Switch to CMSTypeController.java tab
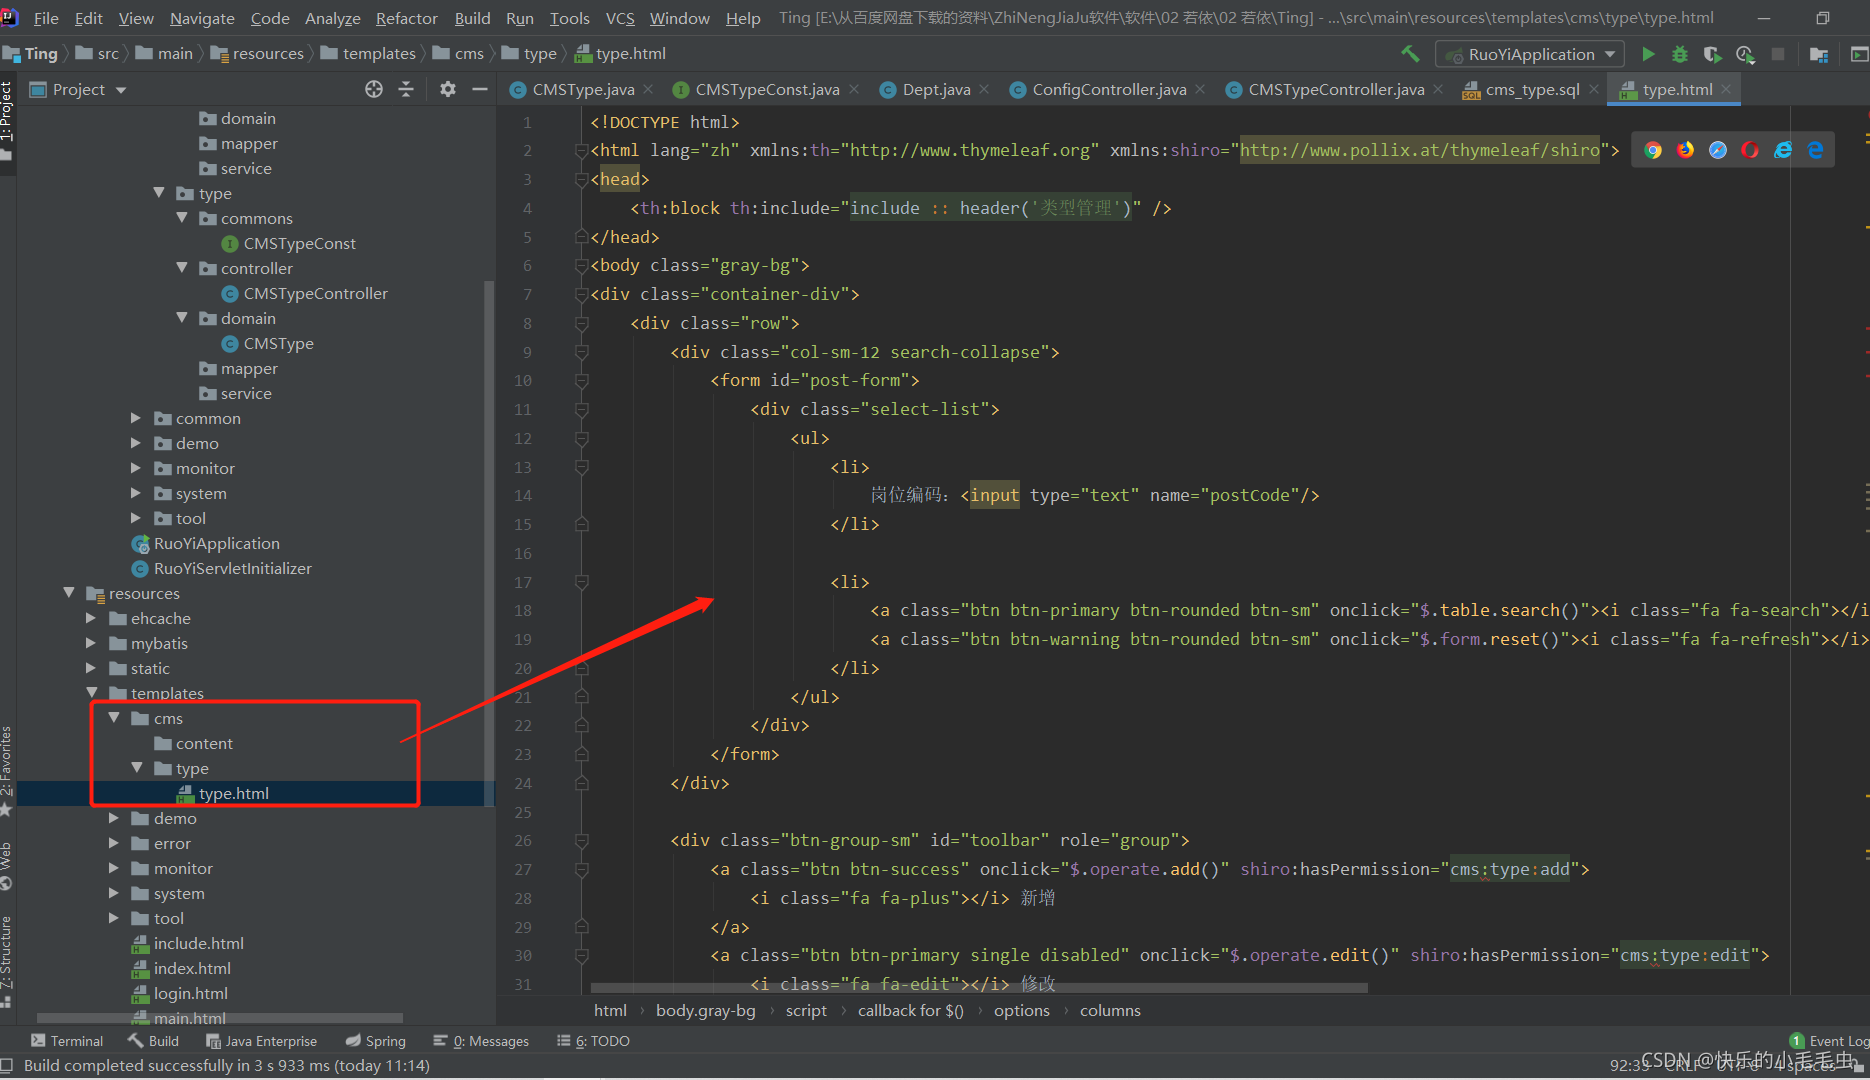The height and width of the screenshot is (1080, 1870). (x=1335, y=89)
